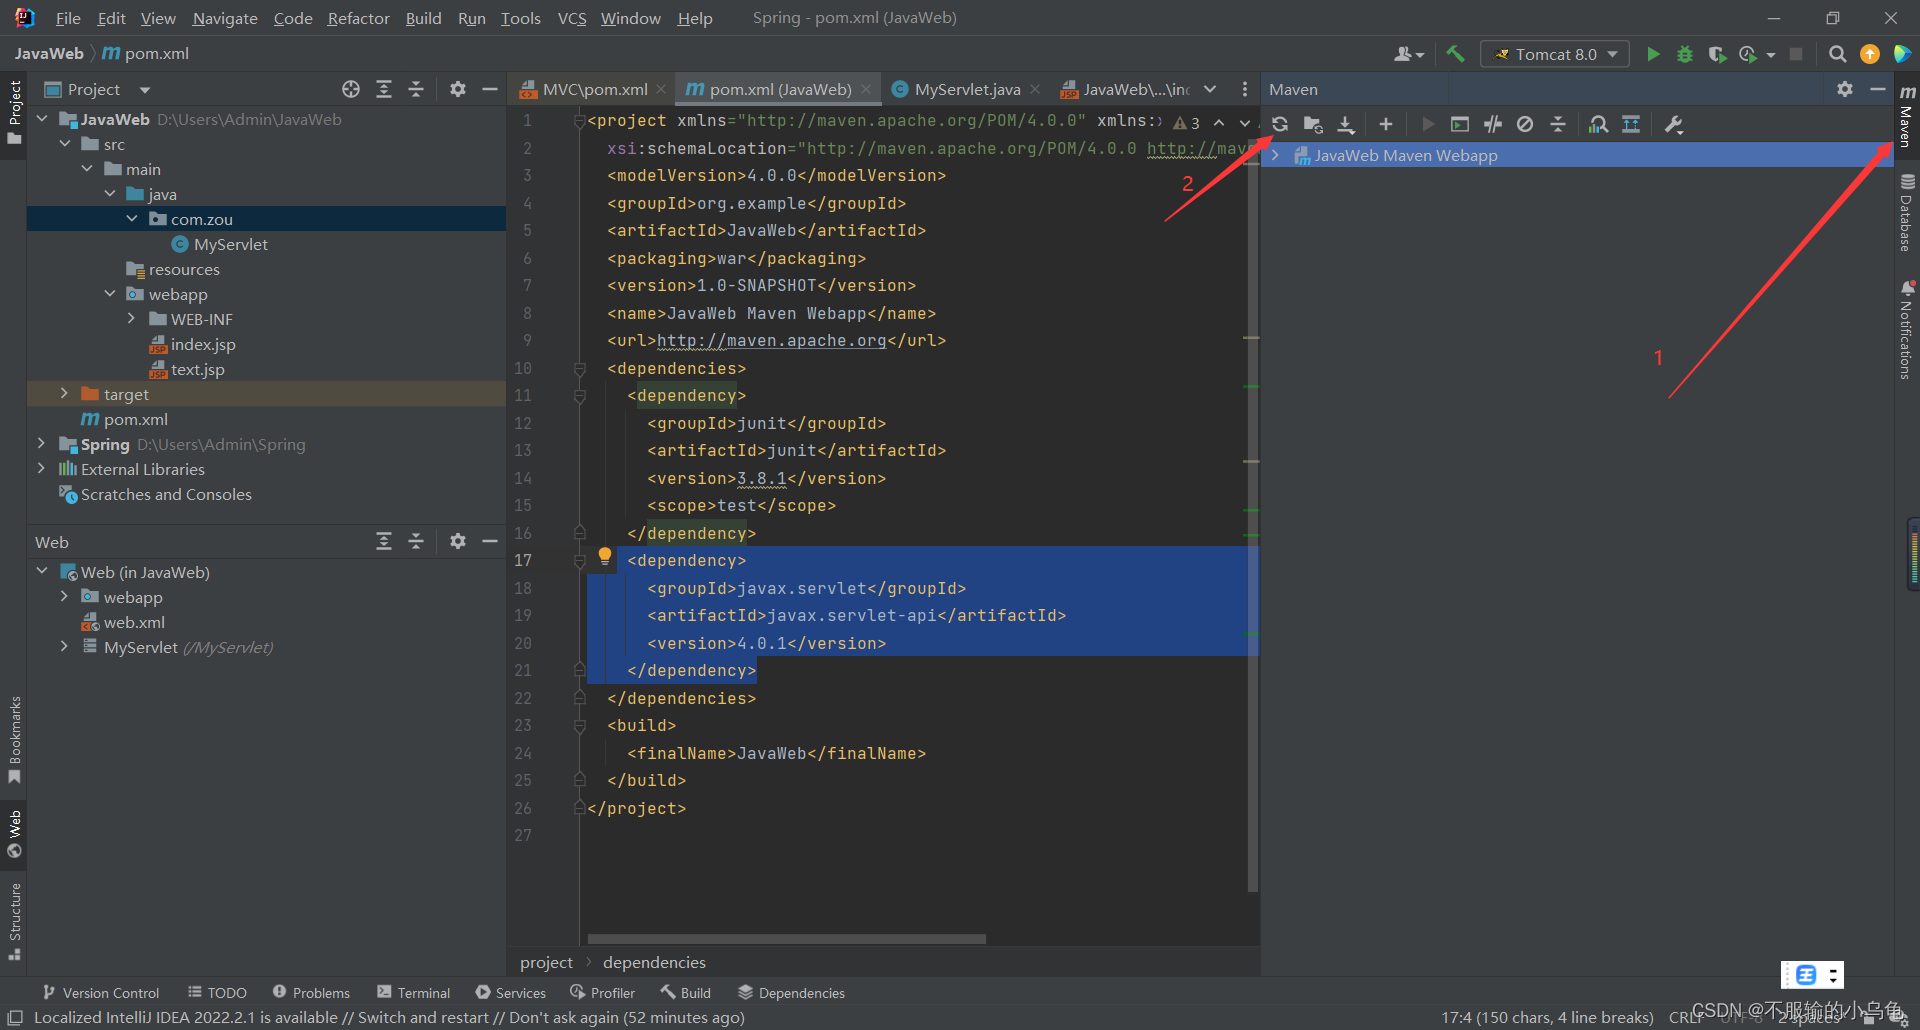The width and height of the screenshot is (1920, 1030).
Task: Select text.jsp file
Action: 198,369
